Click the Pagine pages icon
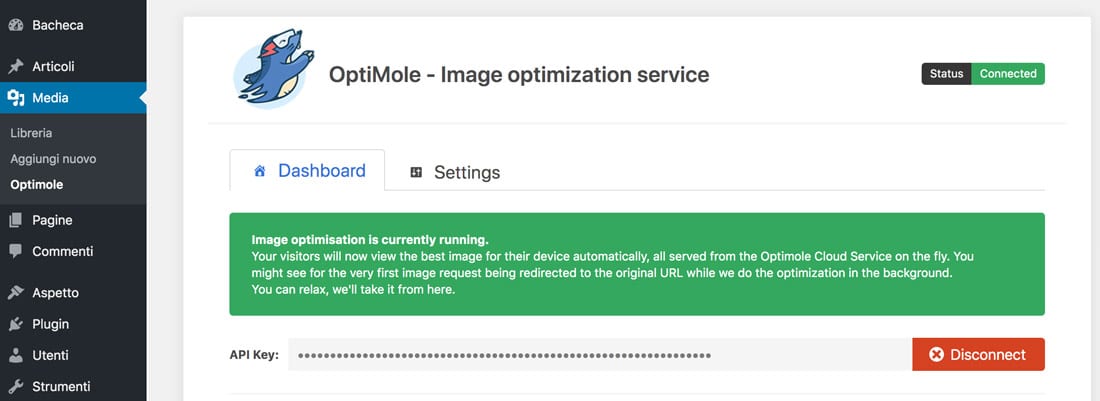Image resolution: width=1100 pixels, height=401 pixels. (15, 220)
